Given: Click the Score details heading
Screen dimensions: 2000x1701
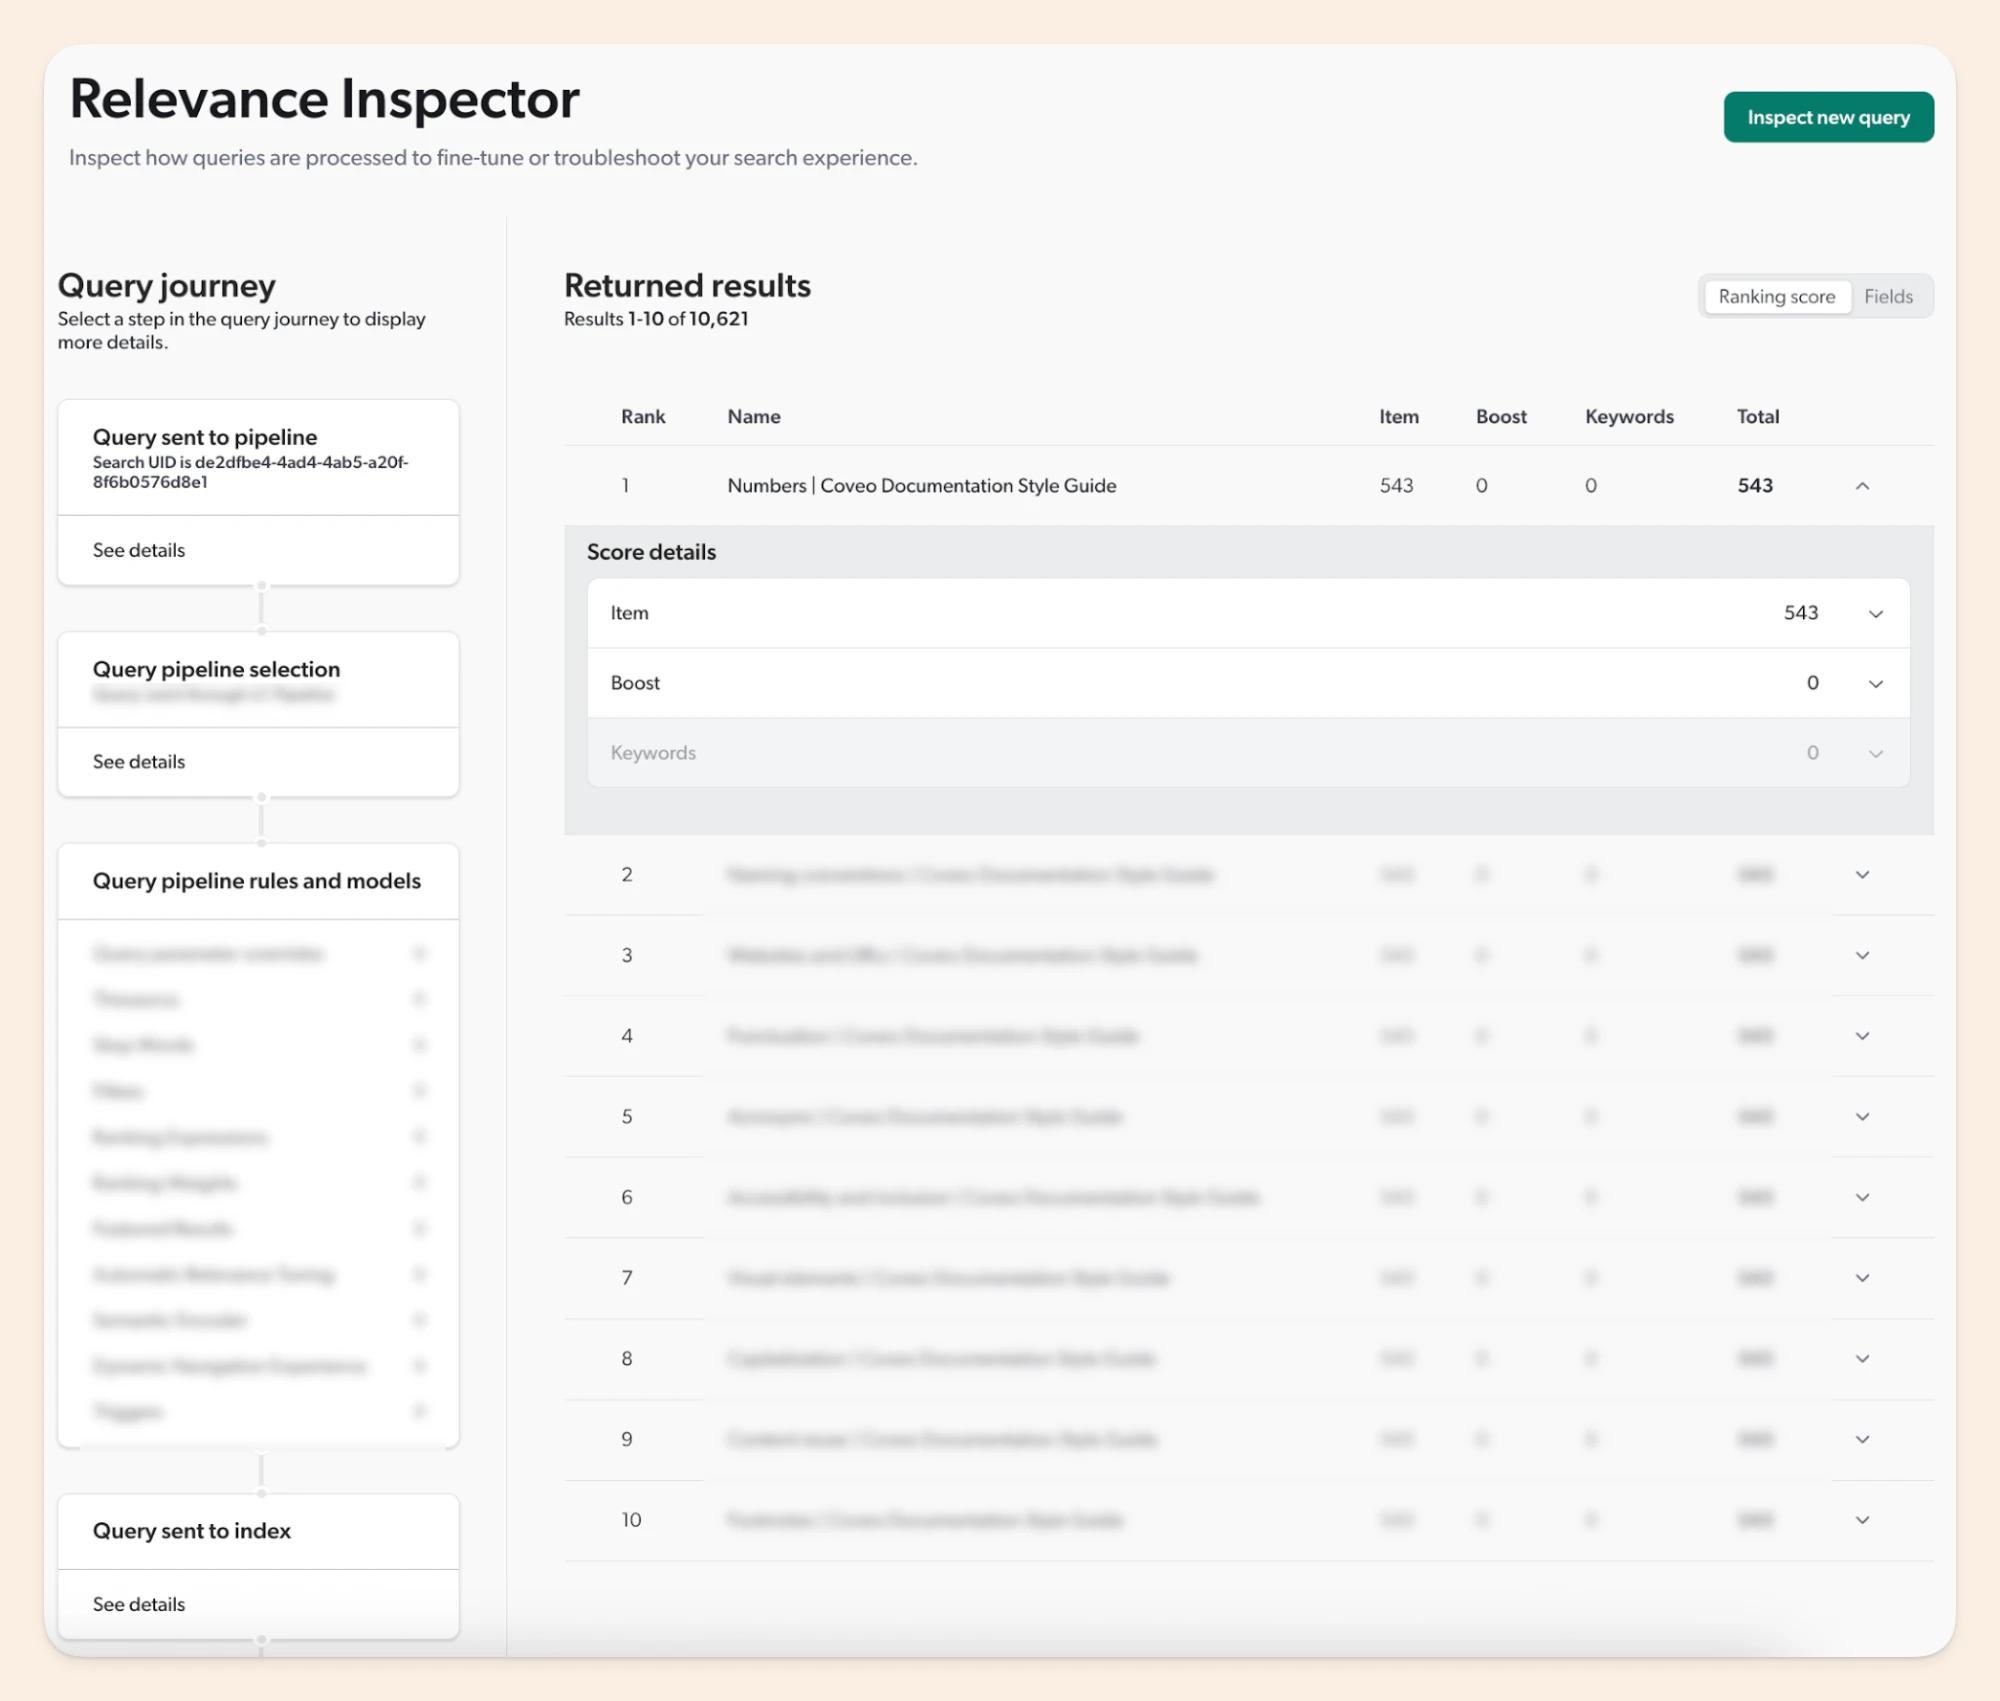Looking at the screenshot, I should tap(651, 552).
